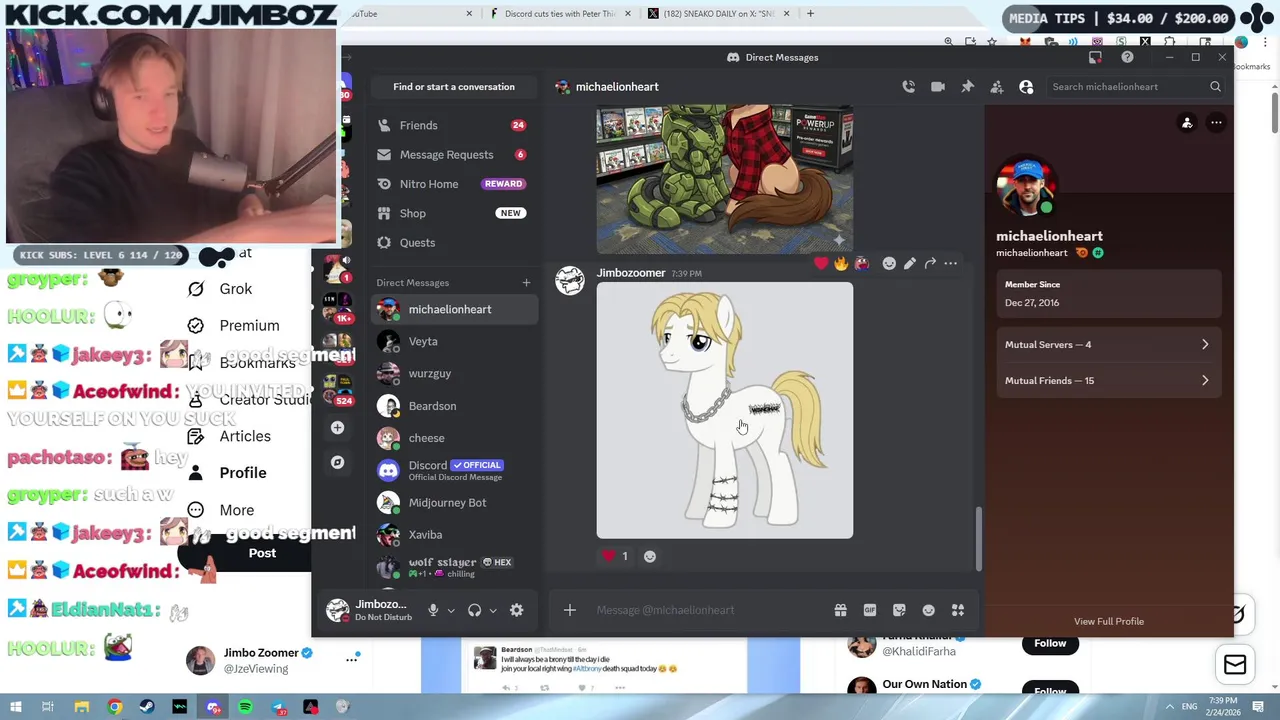Screen dimensions: 1280x720
Task: Open michaelionheart's profile avatar
Action: click(x=1026, y=187)
